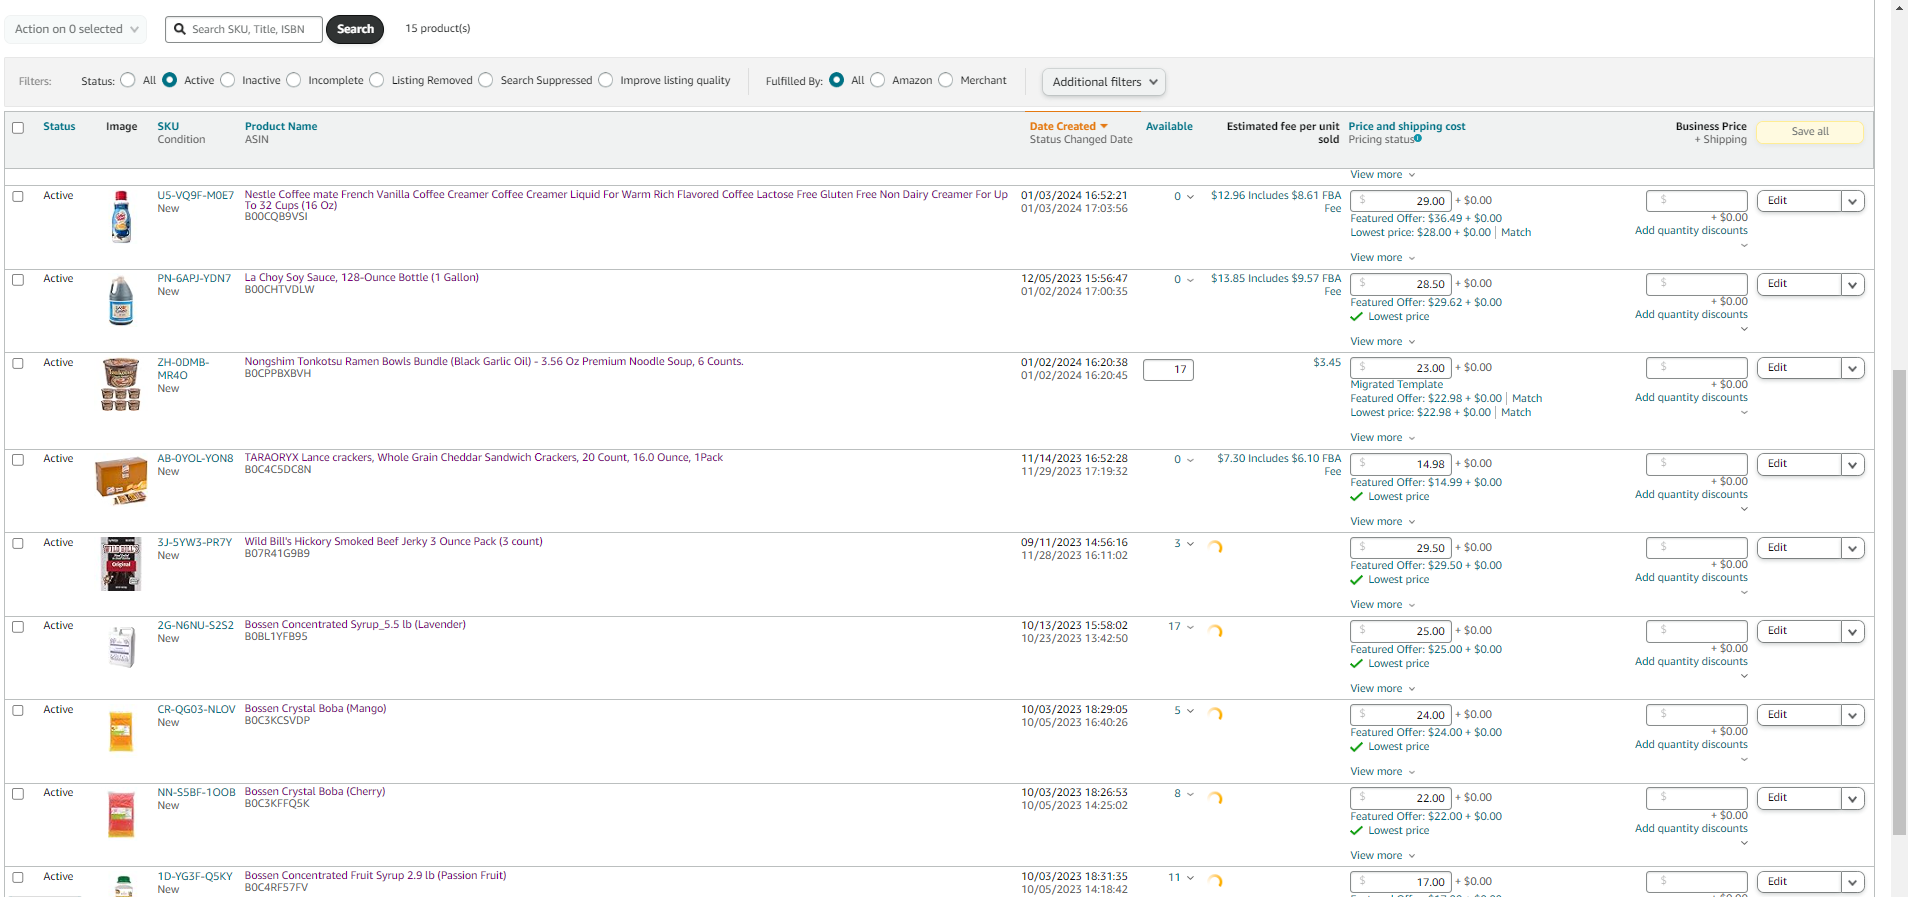The width and height of the screenshot is (1908, 897).
Task: Click the price field showing 28.50
Action: point(1400,284)
